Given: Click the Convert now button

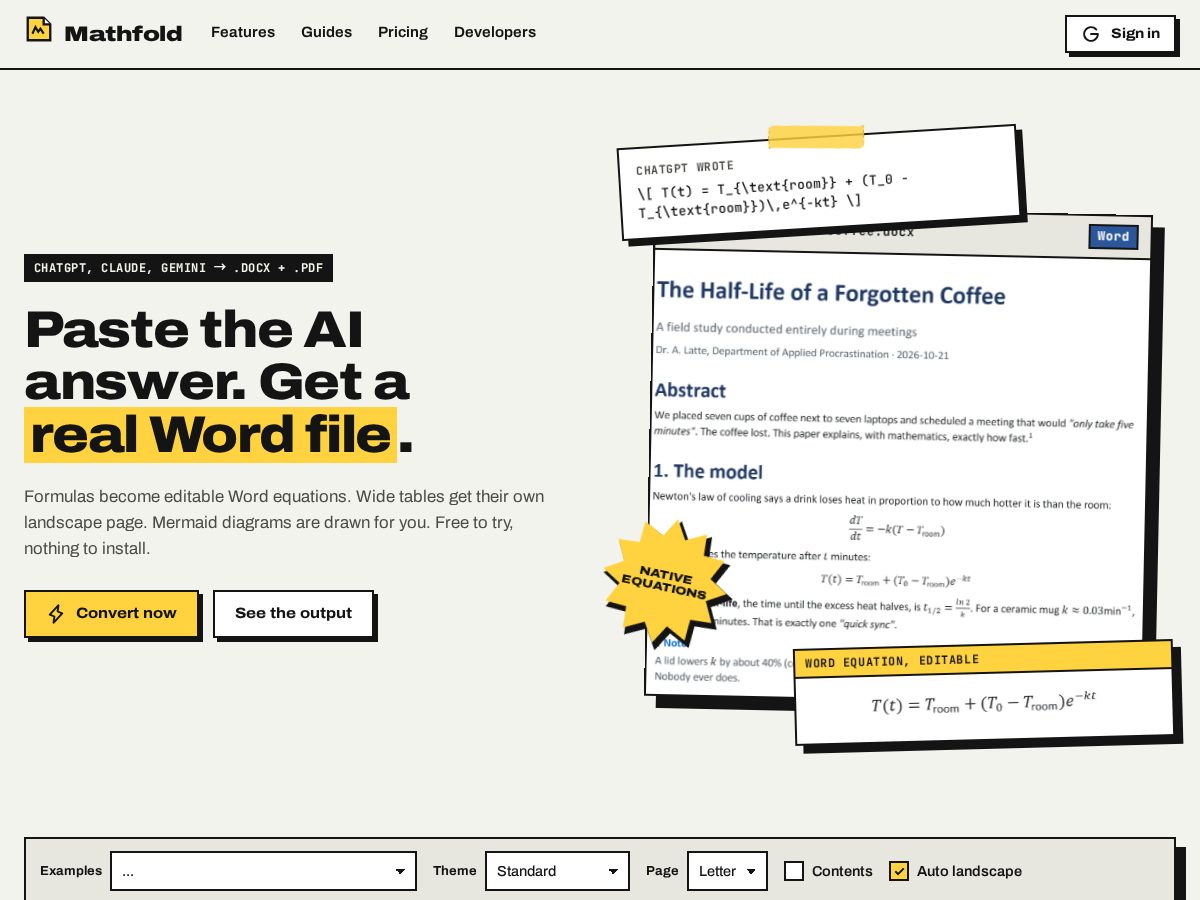Looking at the screenshot, I should point(111,614).
